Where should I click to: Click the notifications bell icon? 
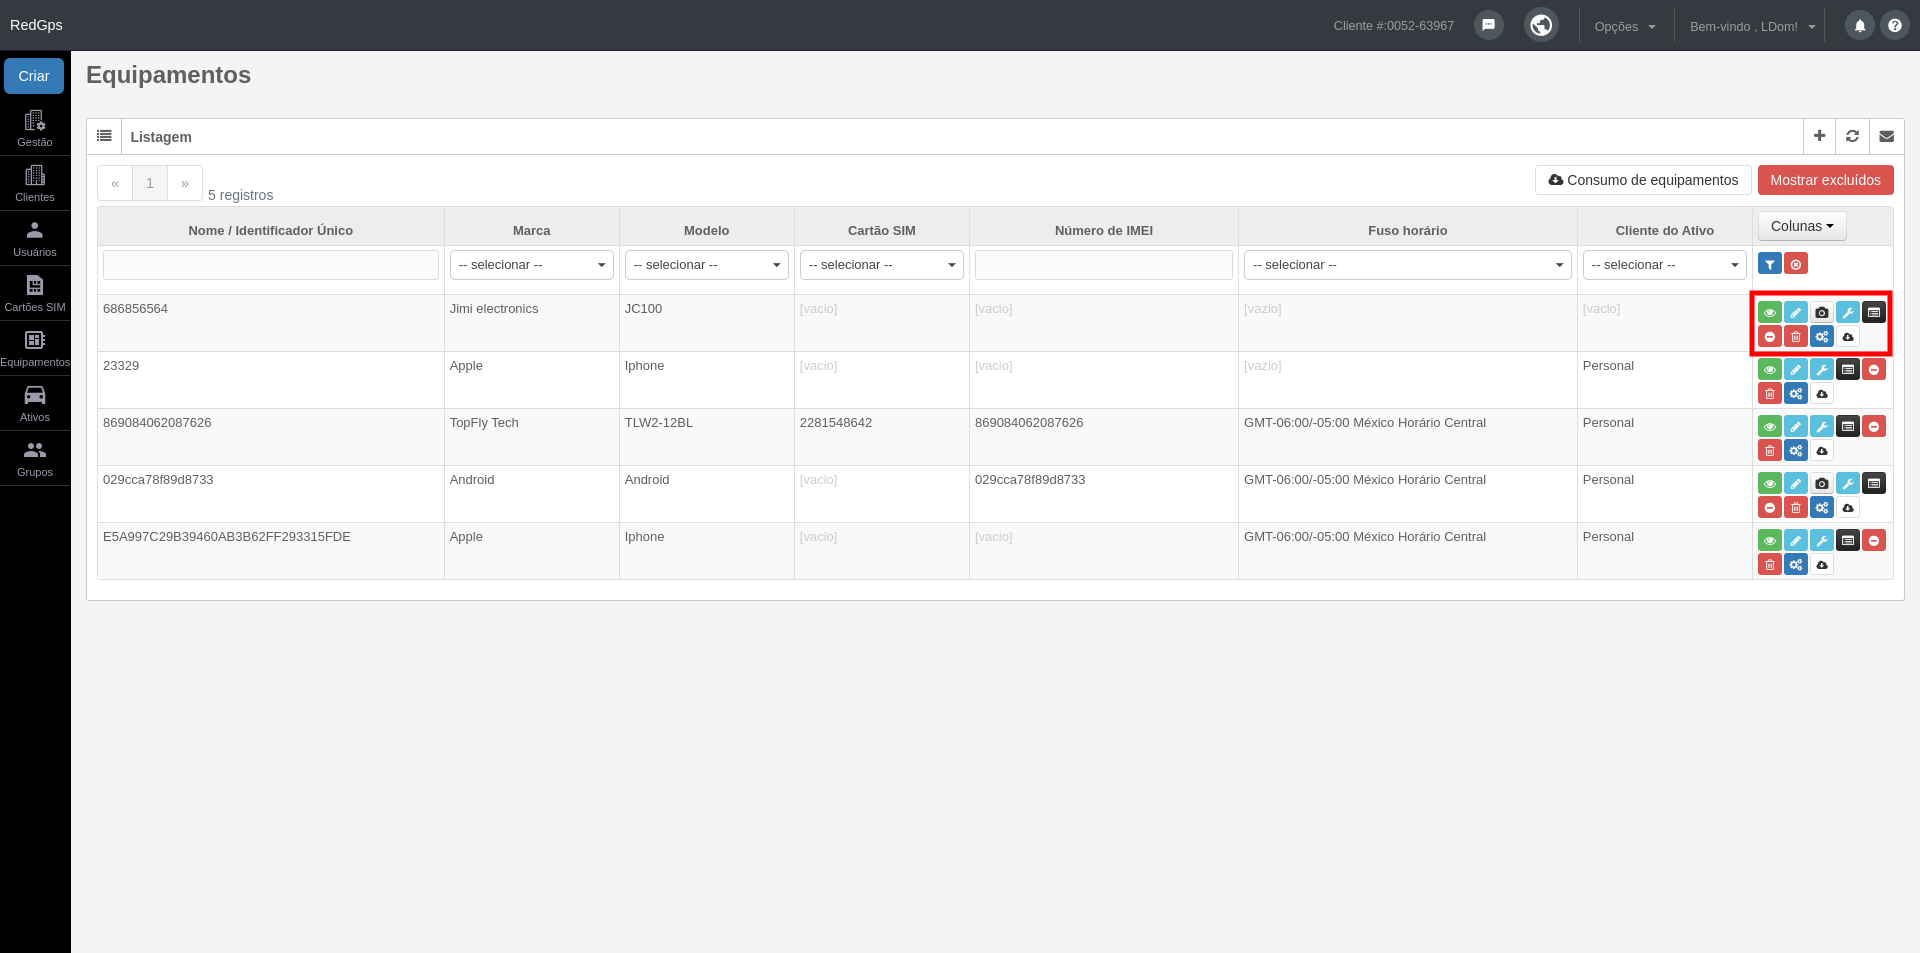click(x=1860, y=26)
